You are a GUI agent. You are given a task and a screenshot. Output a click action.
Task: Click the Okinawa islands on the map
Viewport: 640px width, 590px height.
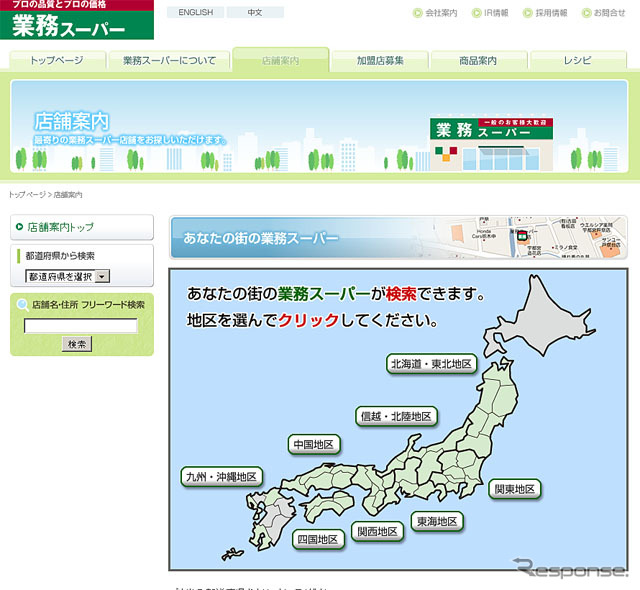[232, 554]
